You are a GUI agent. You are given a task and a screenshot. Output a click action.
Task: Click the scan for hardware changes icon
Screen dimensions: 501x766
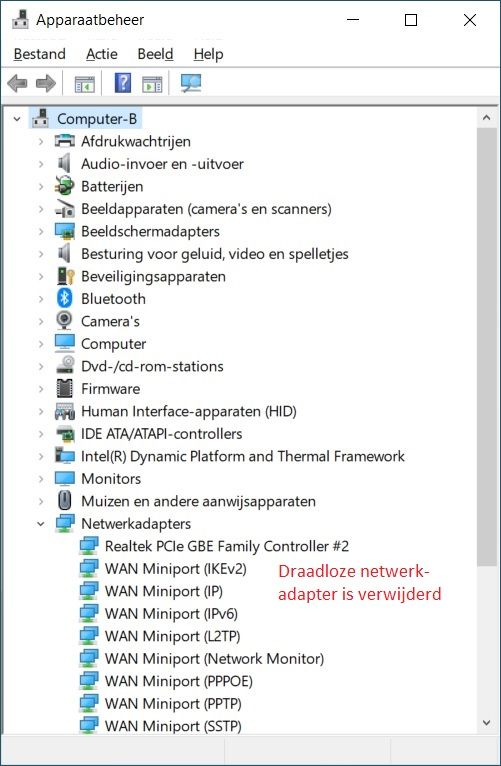(x=190, y=84)
